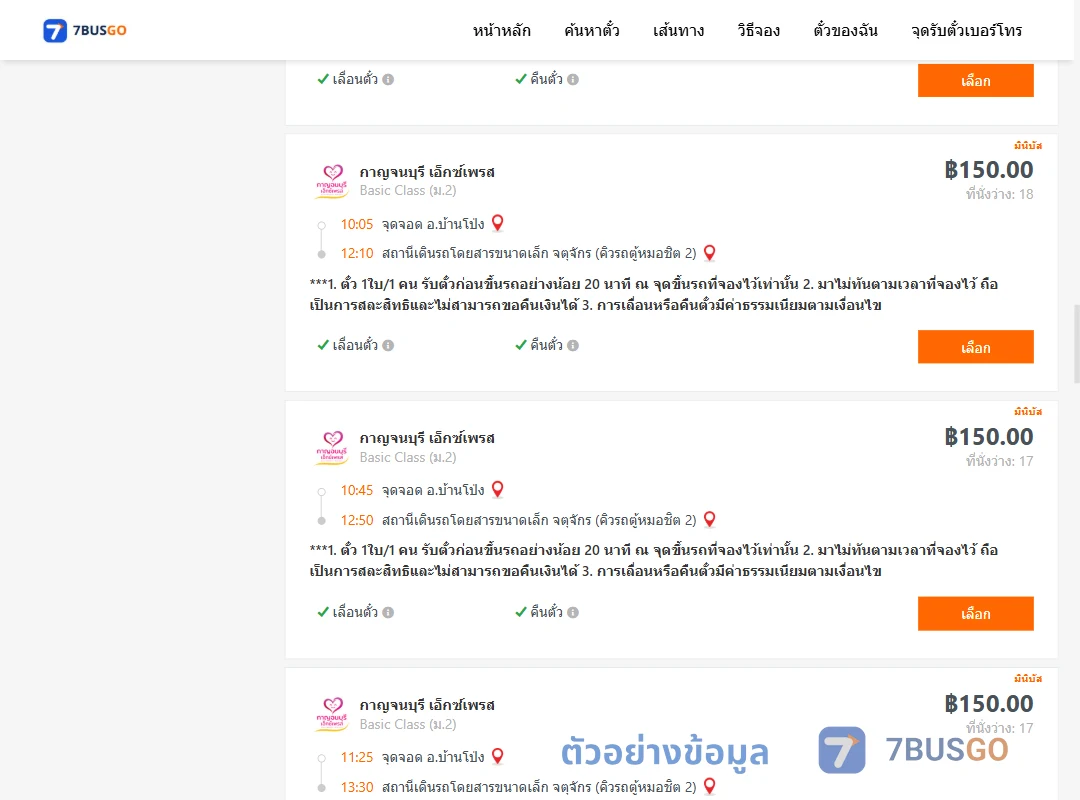Select the 10:45 trip with the เลือก button
This screenshot has height=800, width=1080.
(975, 613)
